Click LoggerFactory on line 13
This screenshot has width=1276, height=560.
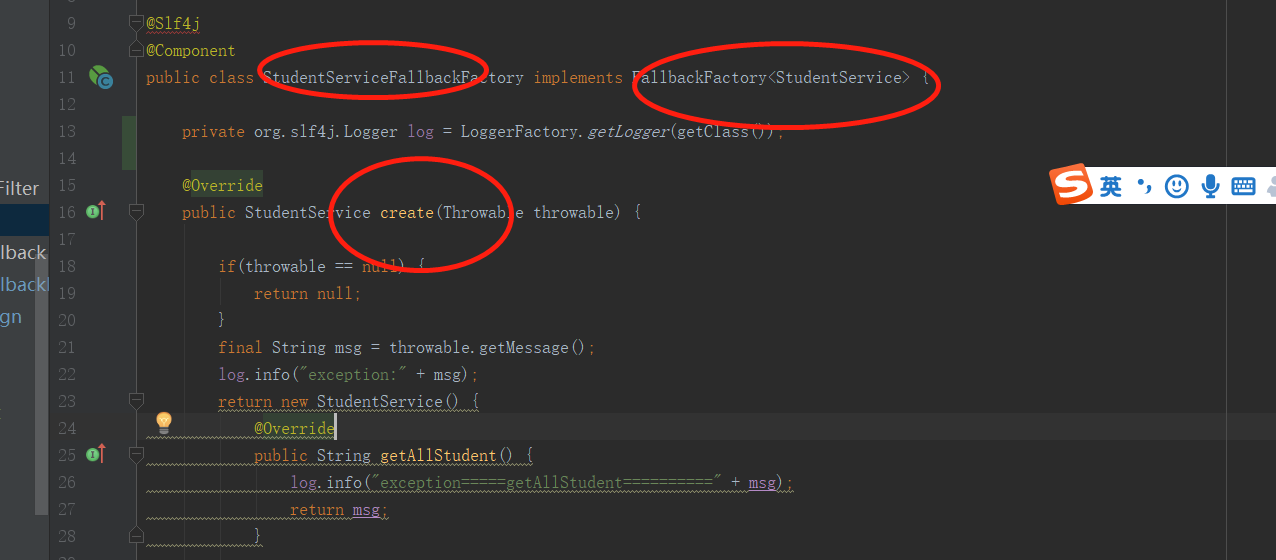(518, 131)
